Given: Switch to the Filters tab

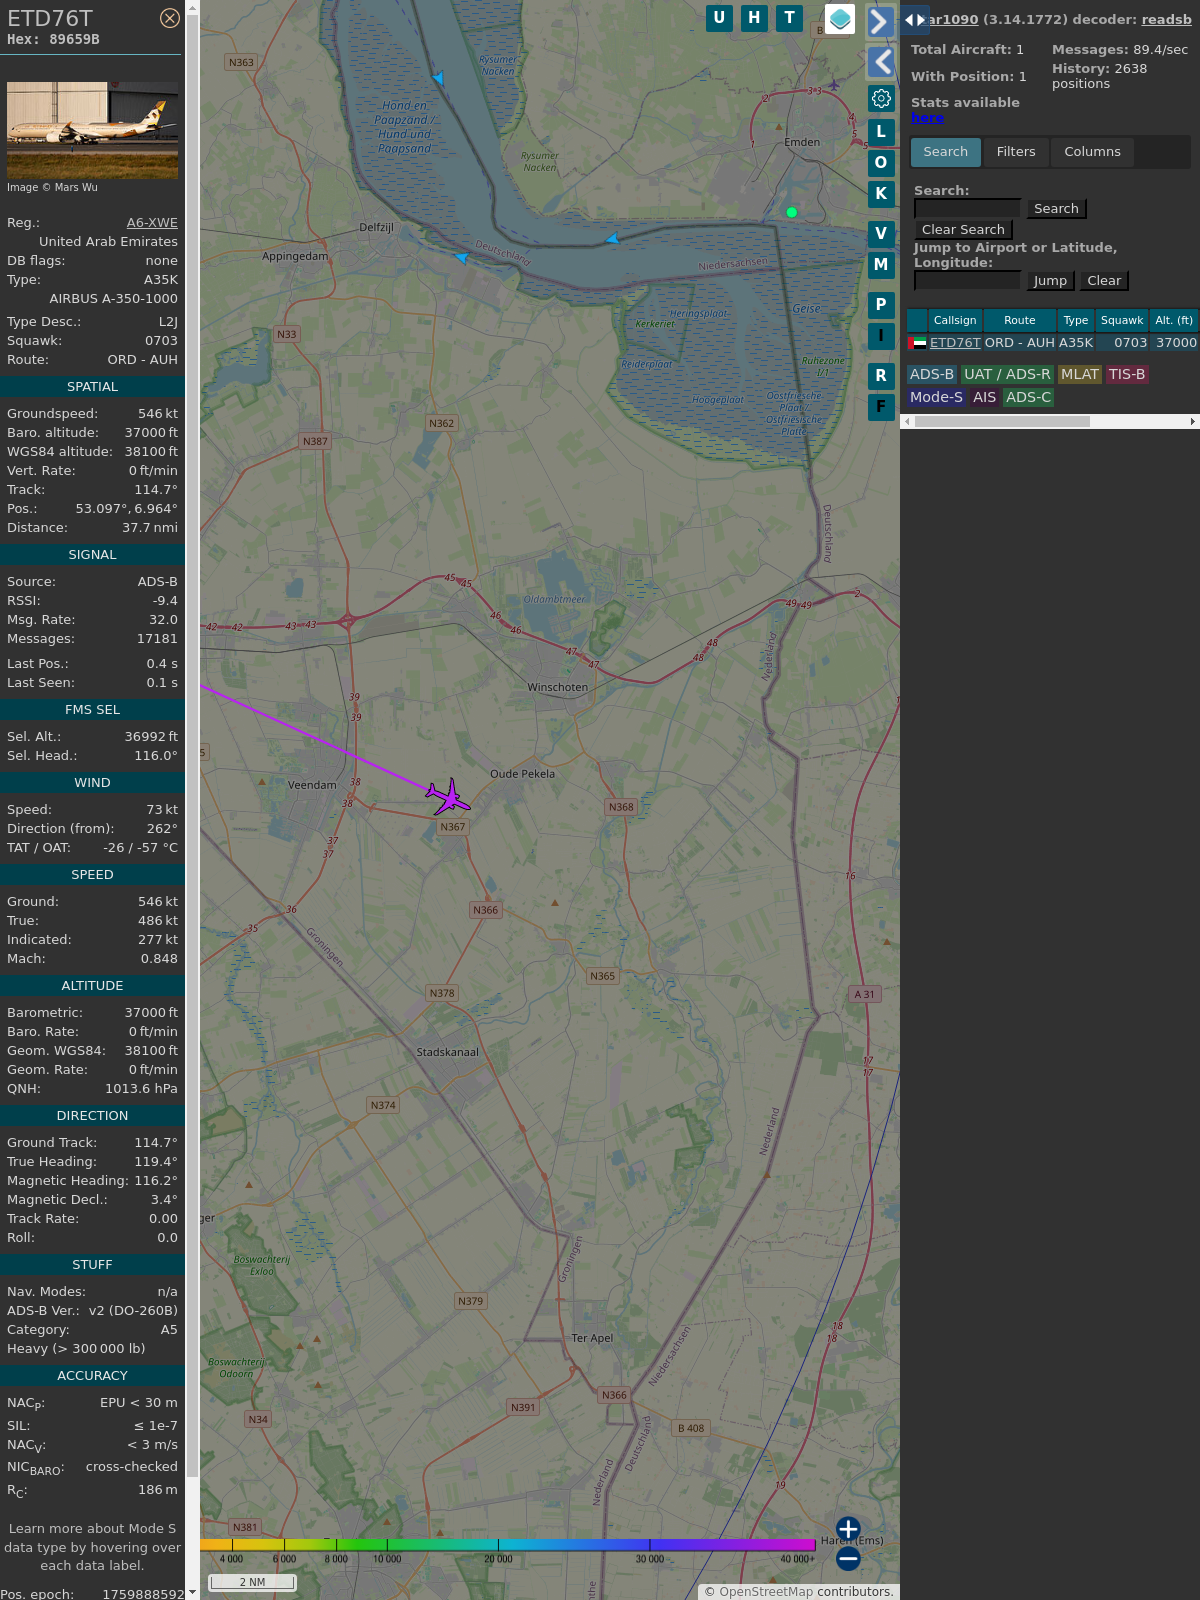Looking at the screenshot, I should click(1015, 152).
